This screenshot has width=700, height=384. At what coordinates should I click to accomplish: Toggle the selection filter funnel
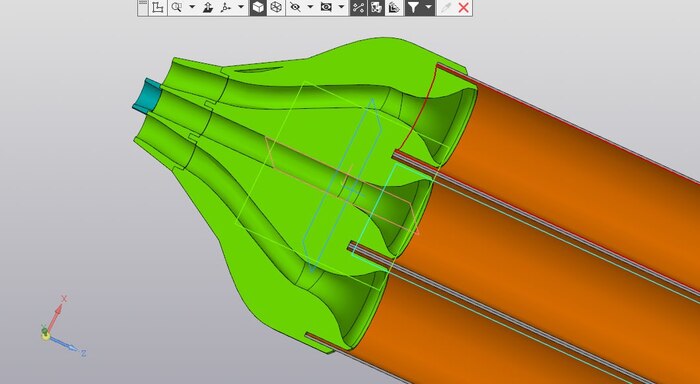[x=414, y=7]
